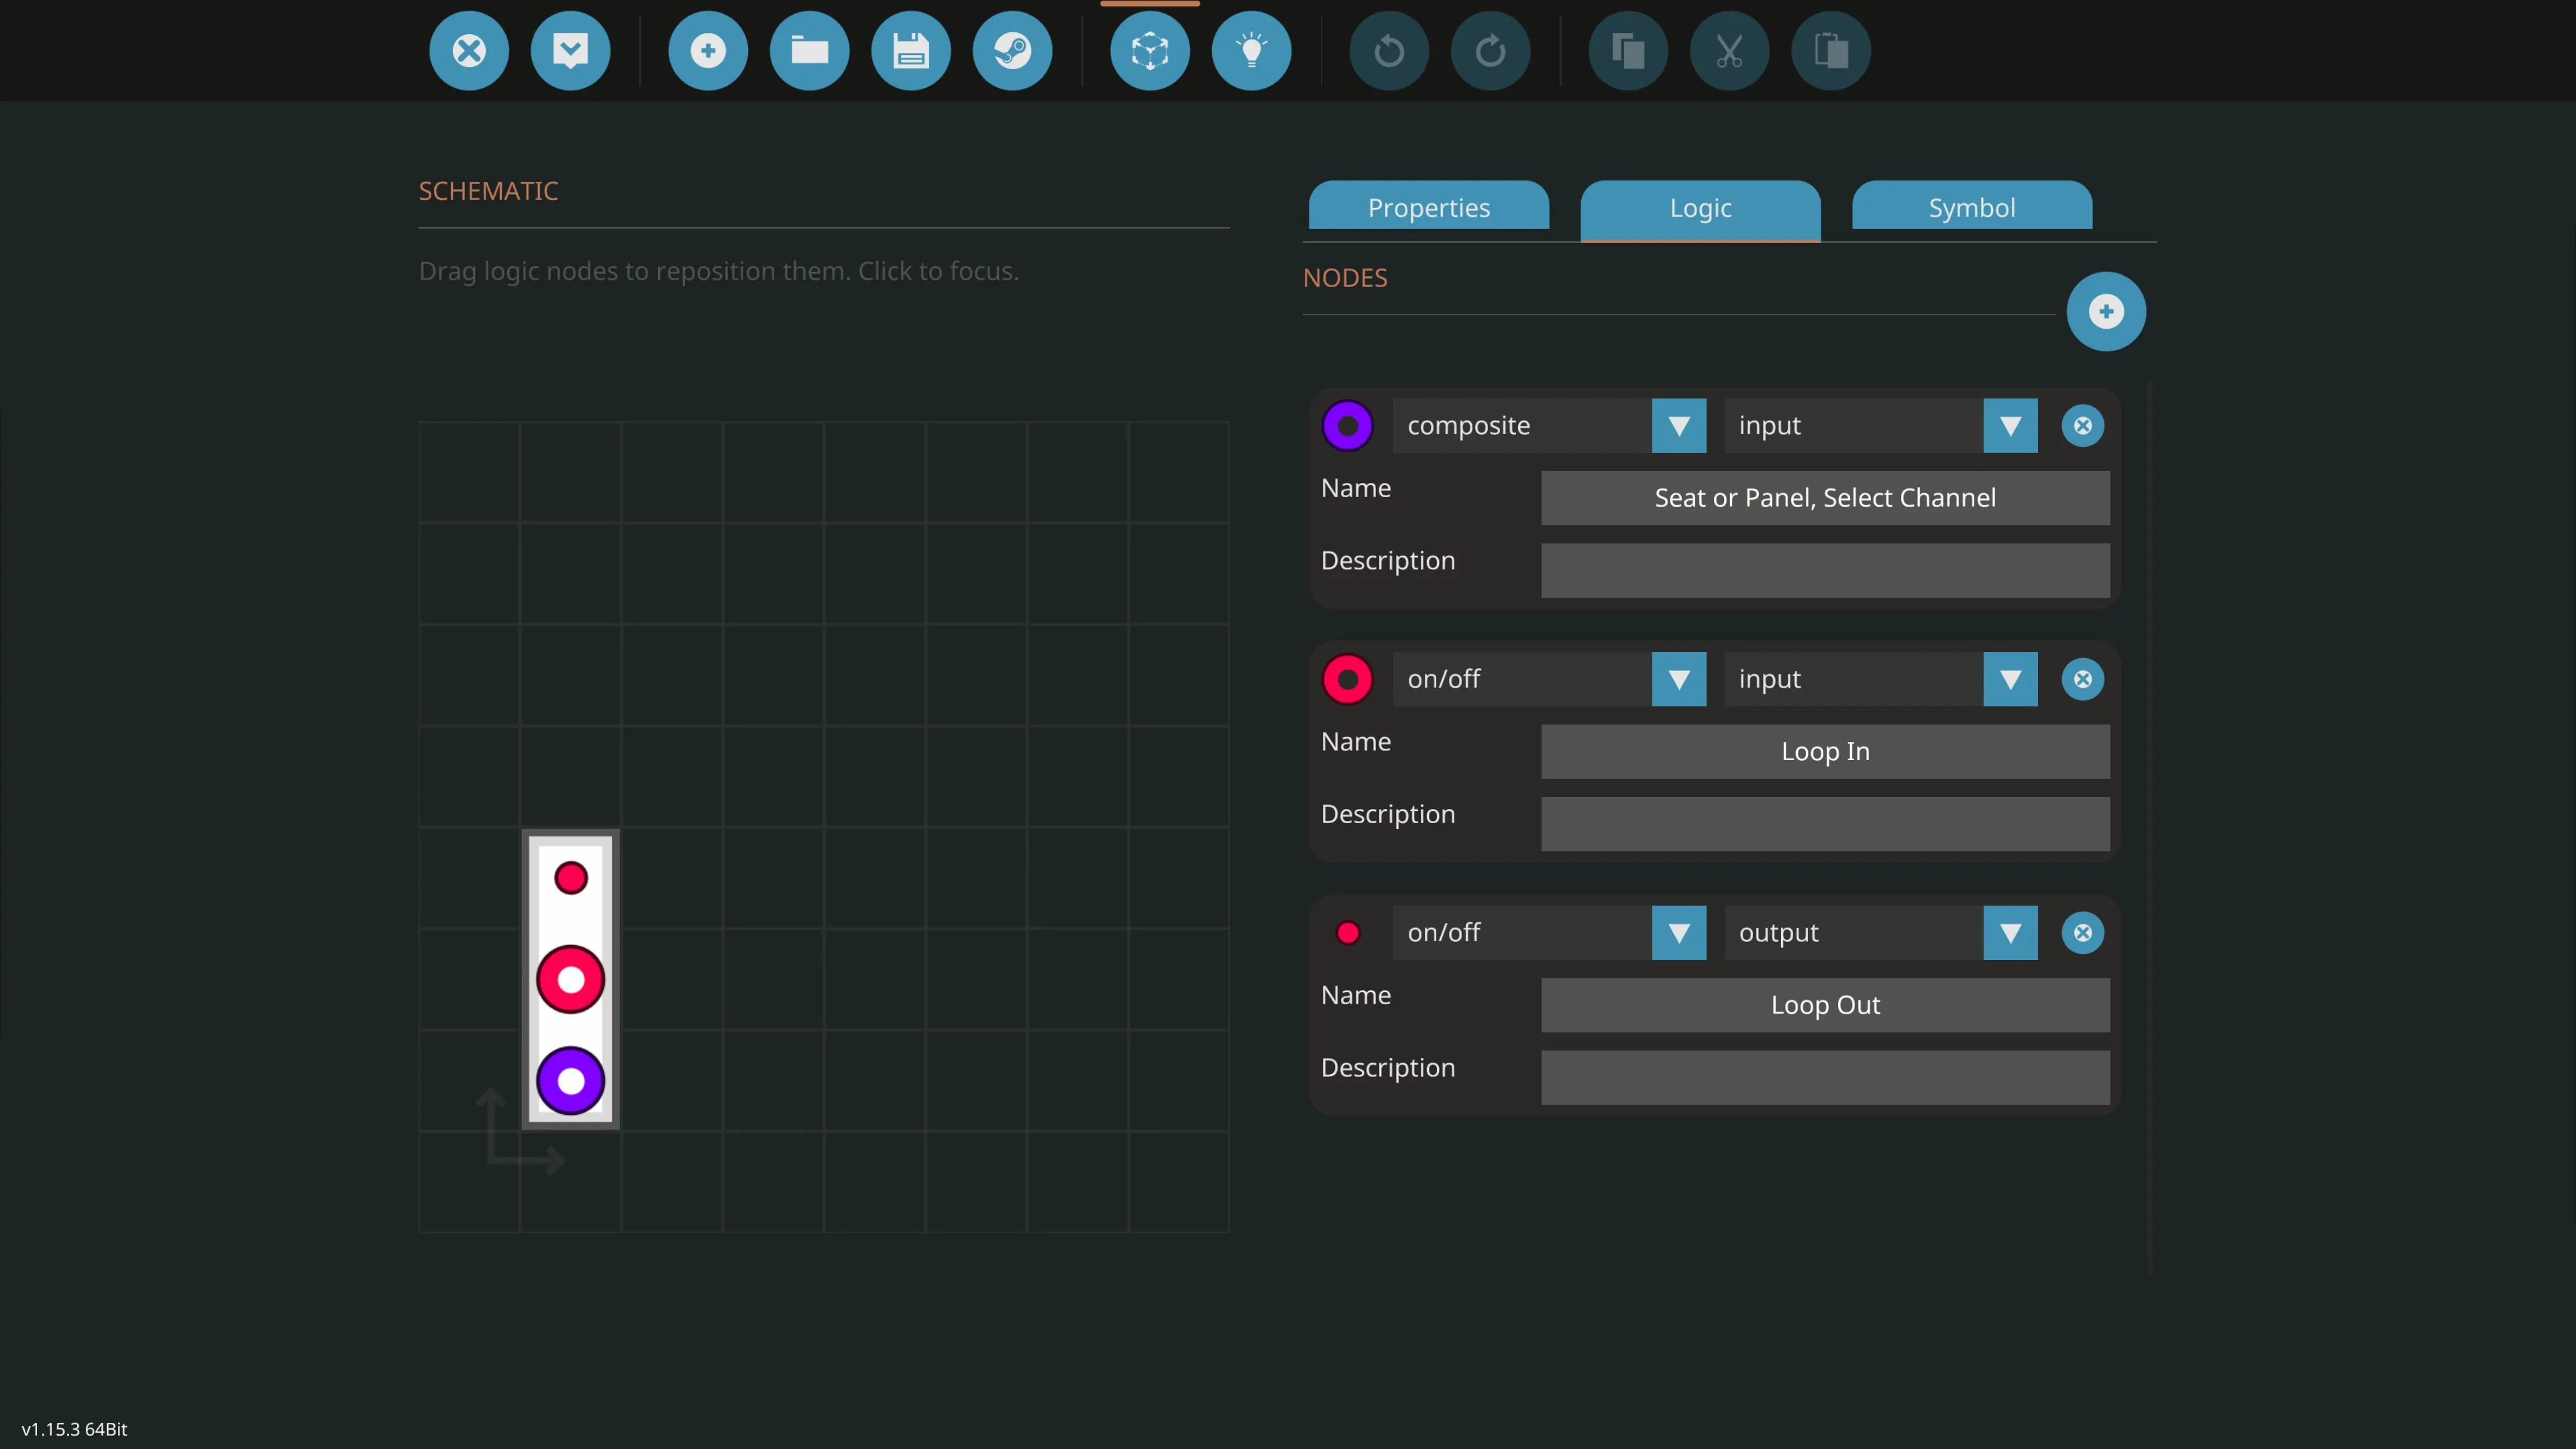2576x1449 pixels.
Task: Expand the composite type dropdown
Action: click(x=1678, y=426)
